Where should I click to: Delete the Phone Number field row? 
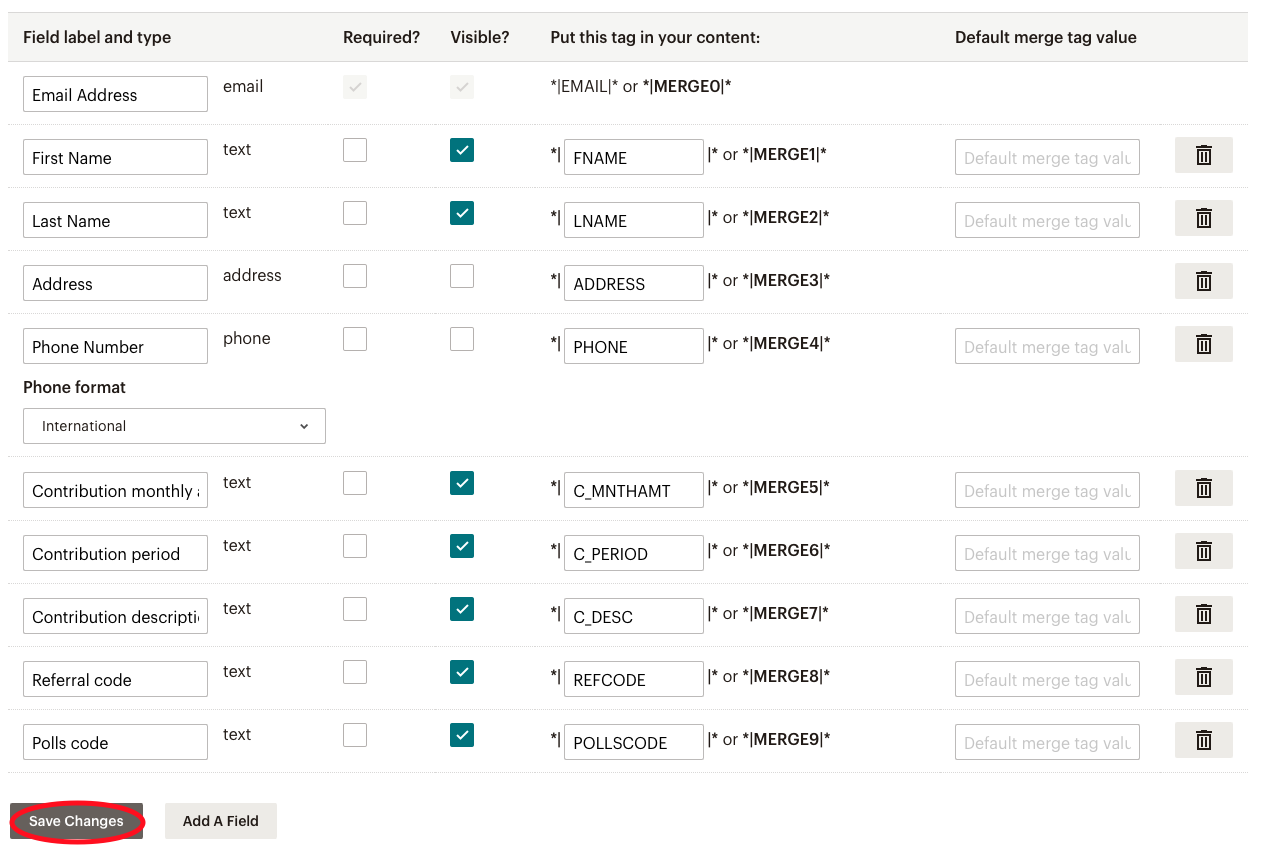[x=1203, y=345]
